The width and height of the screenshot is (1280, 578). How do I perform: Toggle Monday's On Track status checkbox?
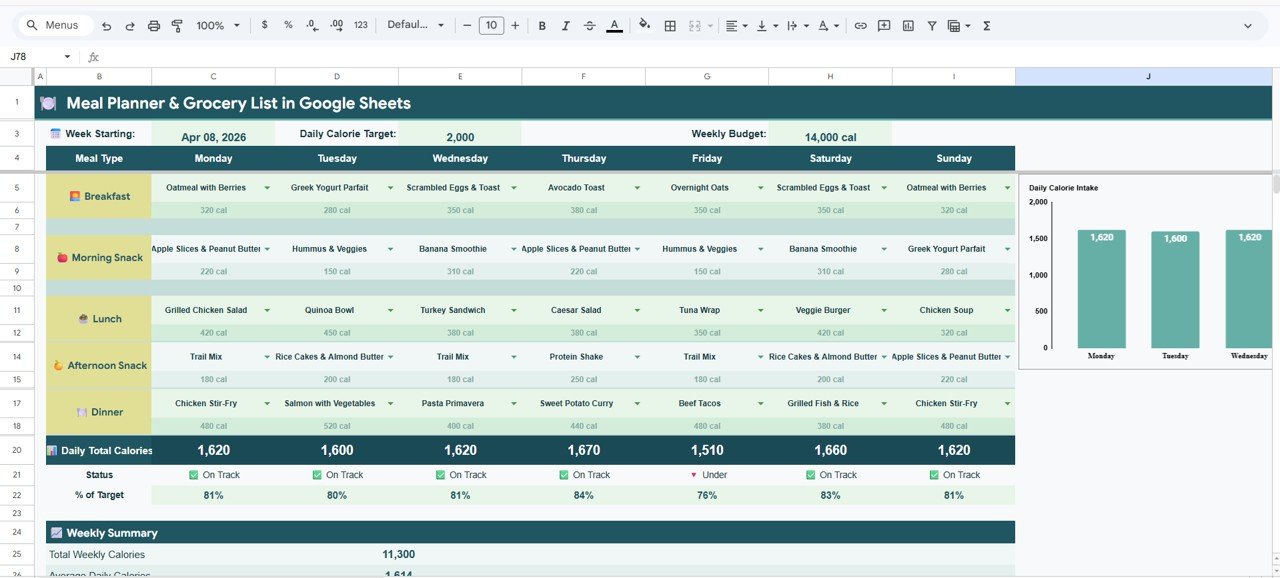click(192, 474)
